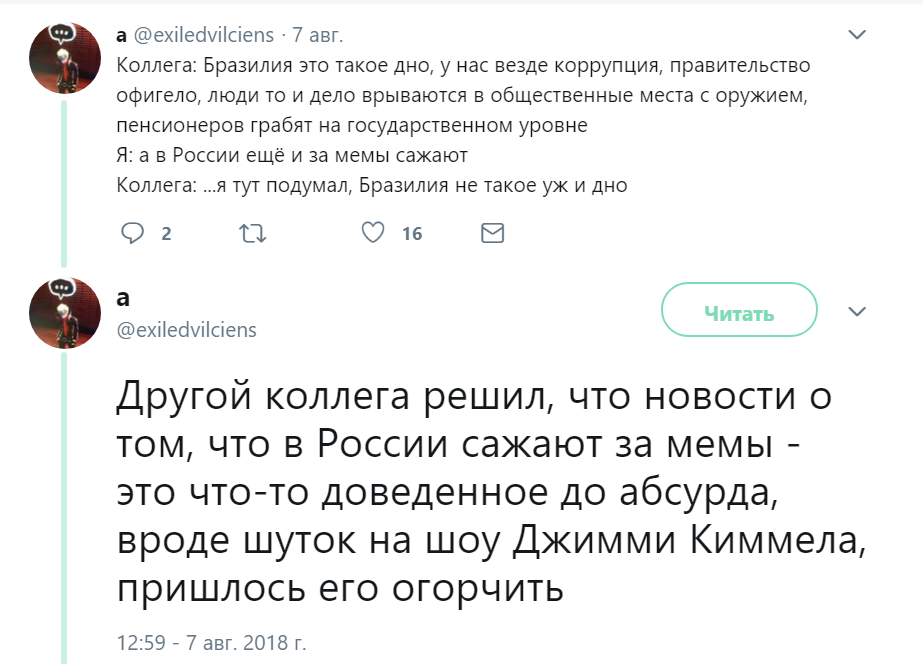Open @exiledvilciens handle under second name
Image resolution: width=923 pixels, height=664 pixels.
[187, 330]
